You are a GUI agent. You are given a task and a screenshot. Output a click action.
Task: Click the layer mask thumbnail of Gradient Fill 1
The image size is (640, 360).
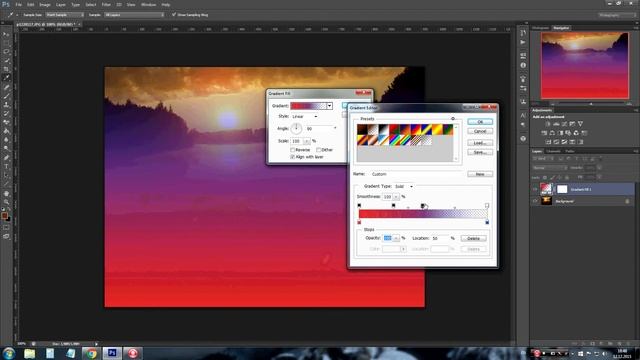(562, 189)
